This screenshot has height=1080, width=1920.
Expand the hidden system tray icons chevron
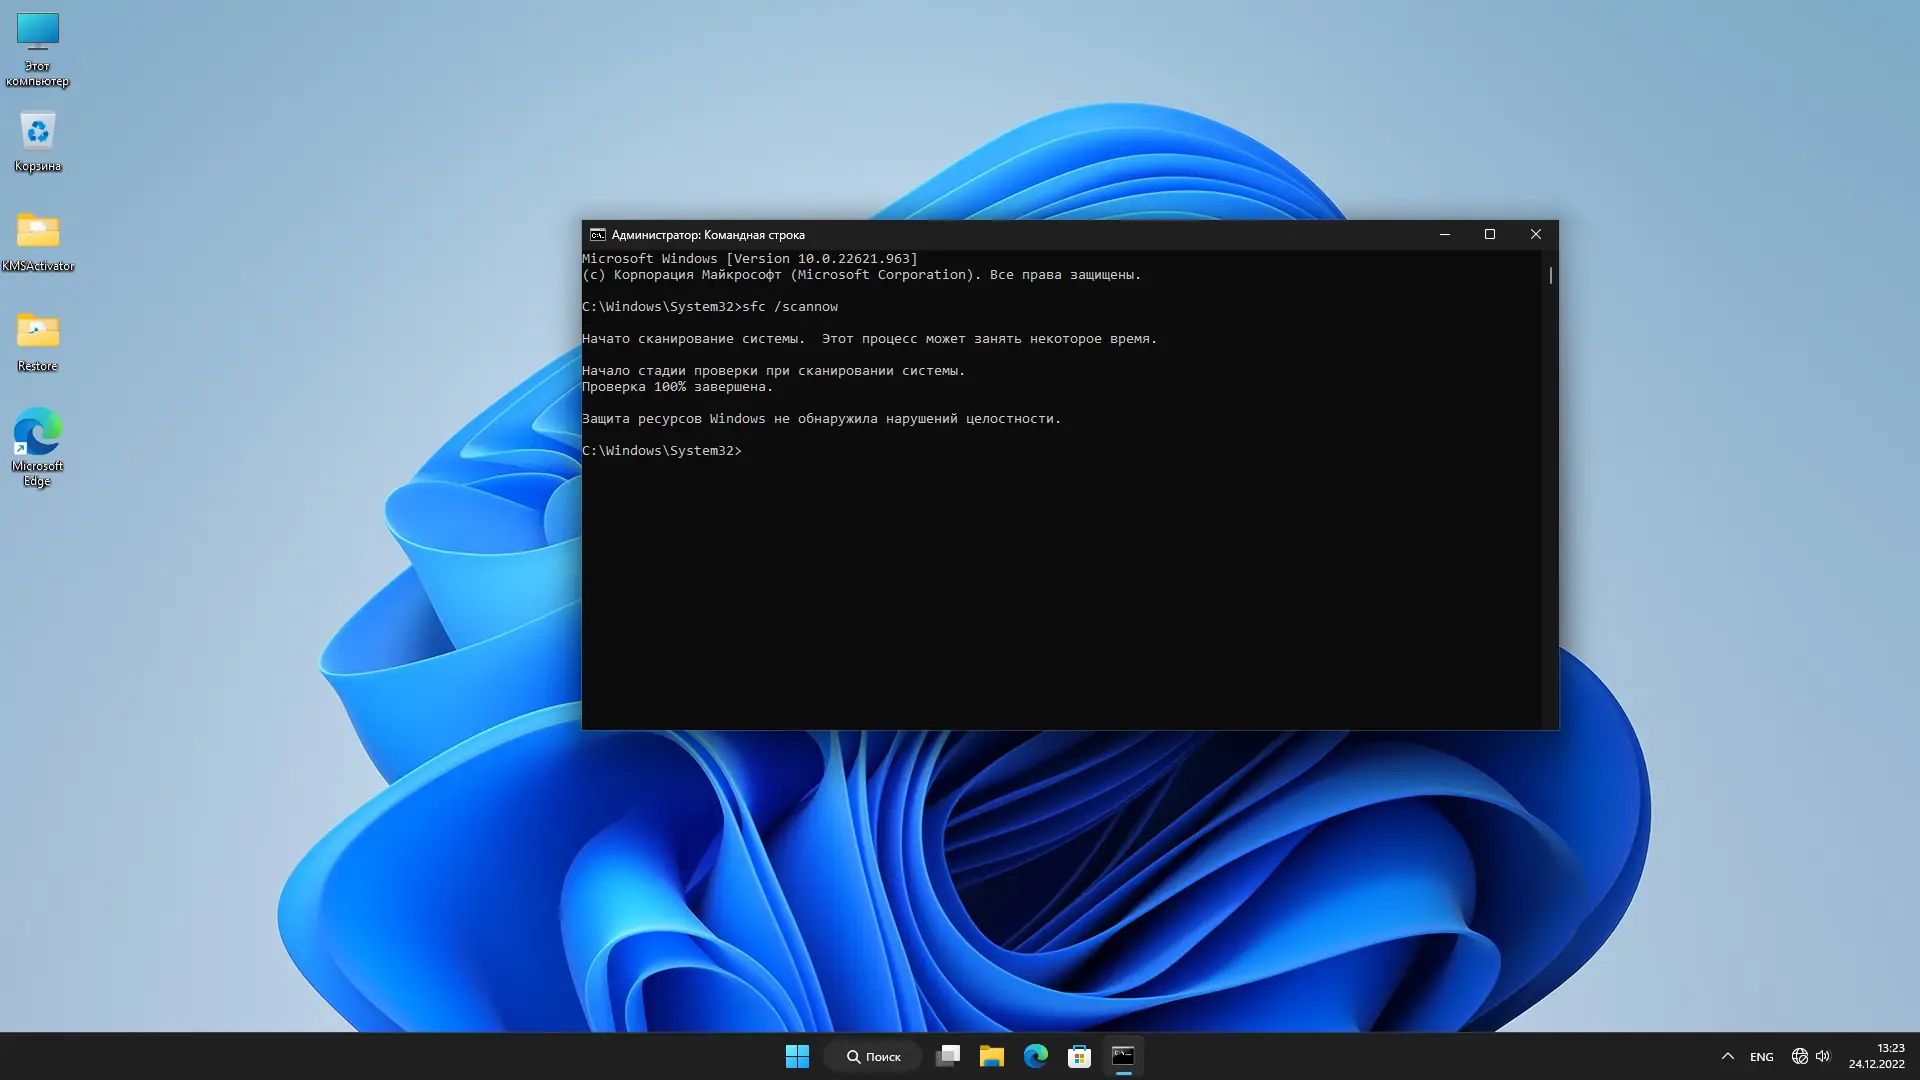[1727, 1056]
